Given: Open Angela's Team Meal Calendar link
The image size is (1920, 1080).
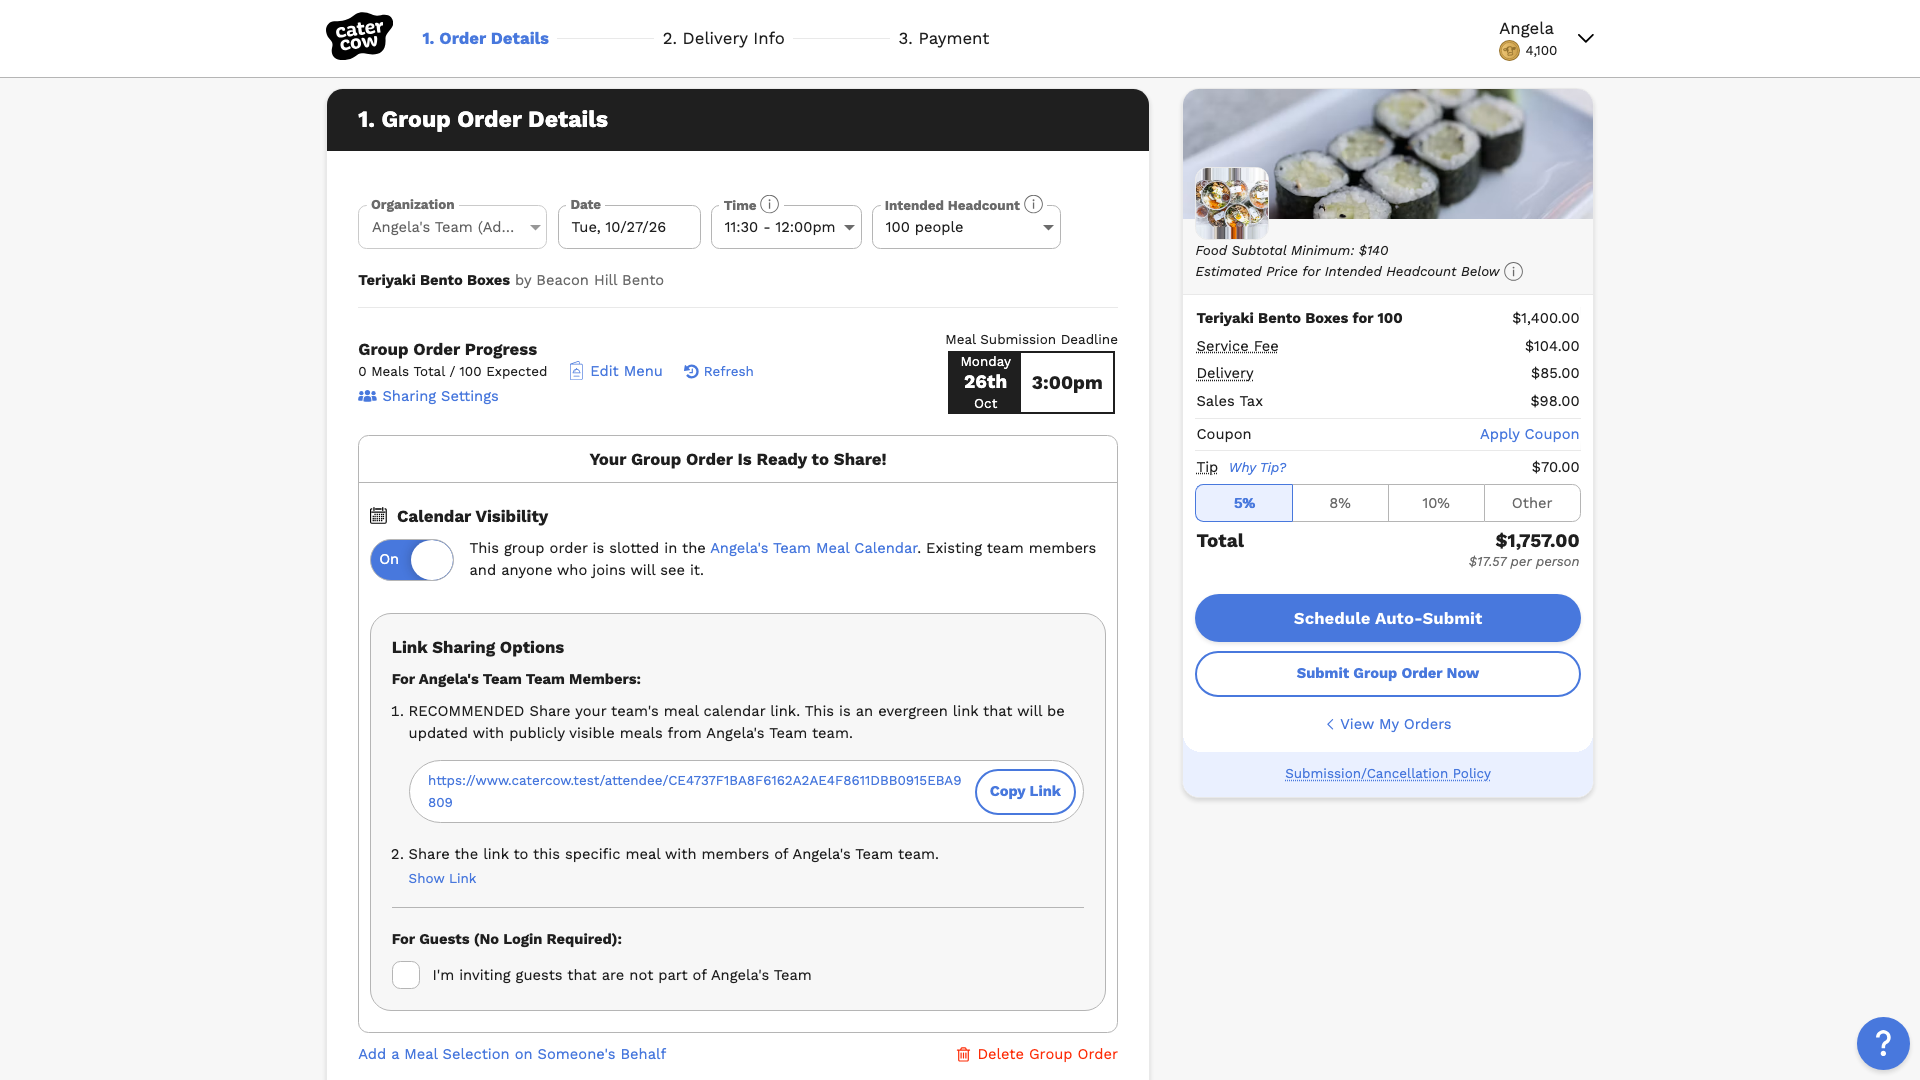Looking at the screenshot, I should click(813, 548).
